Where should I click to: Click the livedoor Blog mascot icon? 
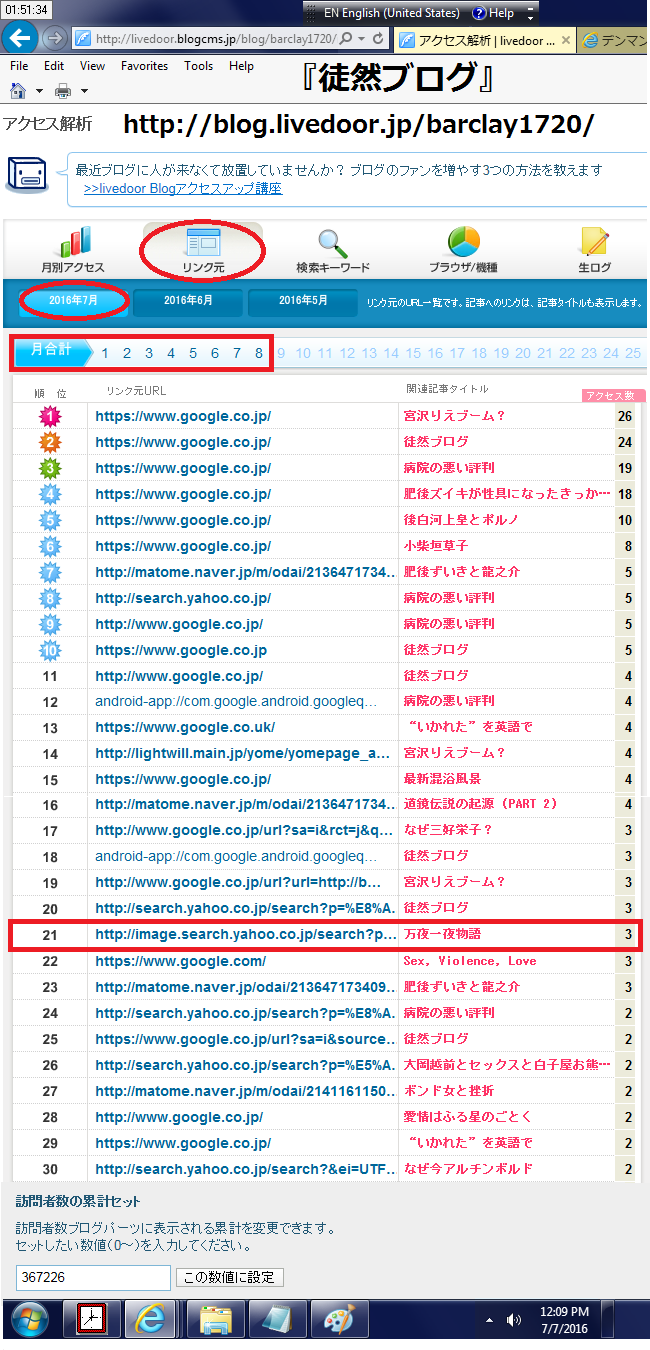click(28, 174)
